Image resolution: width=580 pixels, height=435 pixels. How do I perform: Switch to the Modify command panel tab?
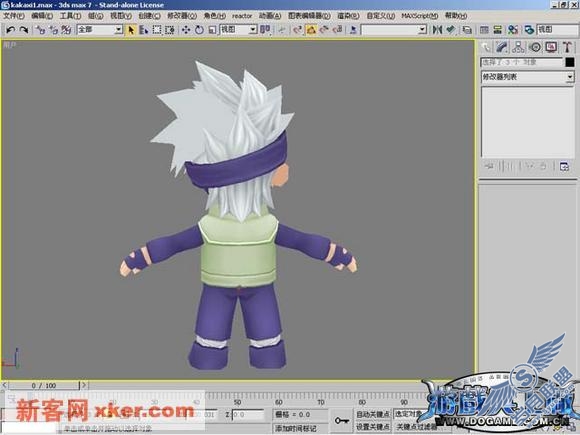pos(502,47)
